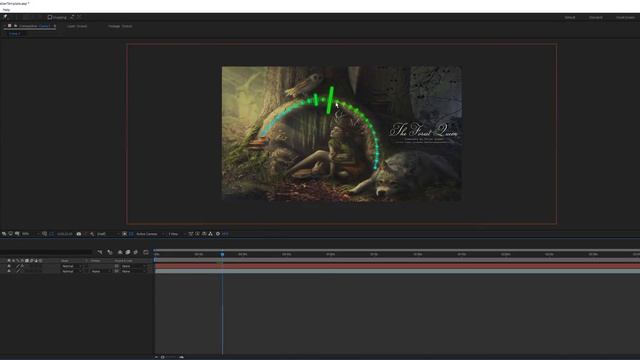Click the Parent & Link column header
Image resolution: width=640 pixels, height=360 pixels.
123,260
